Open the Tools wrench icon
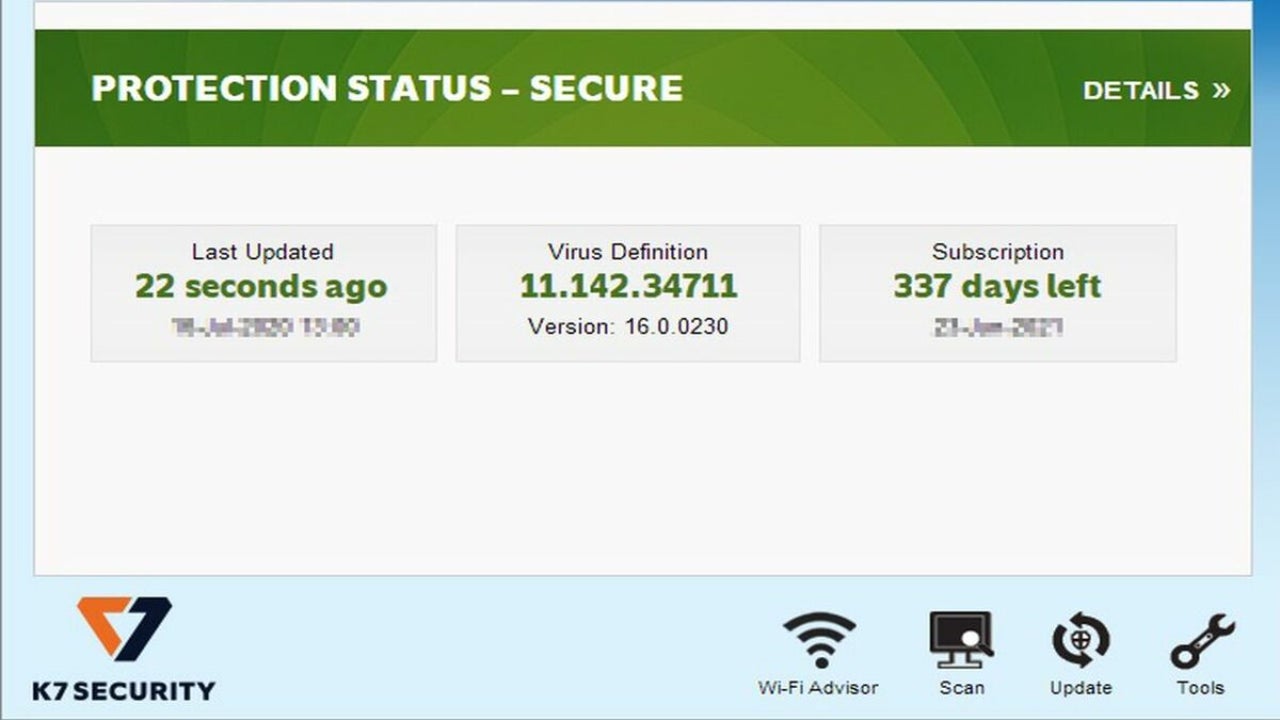This screenshot has height=720, width=1280. 1201,641
